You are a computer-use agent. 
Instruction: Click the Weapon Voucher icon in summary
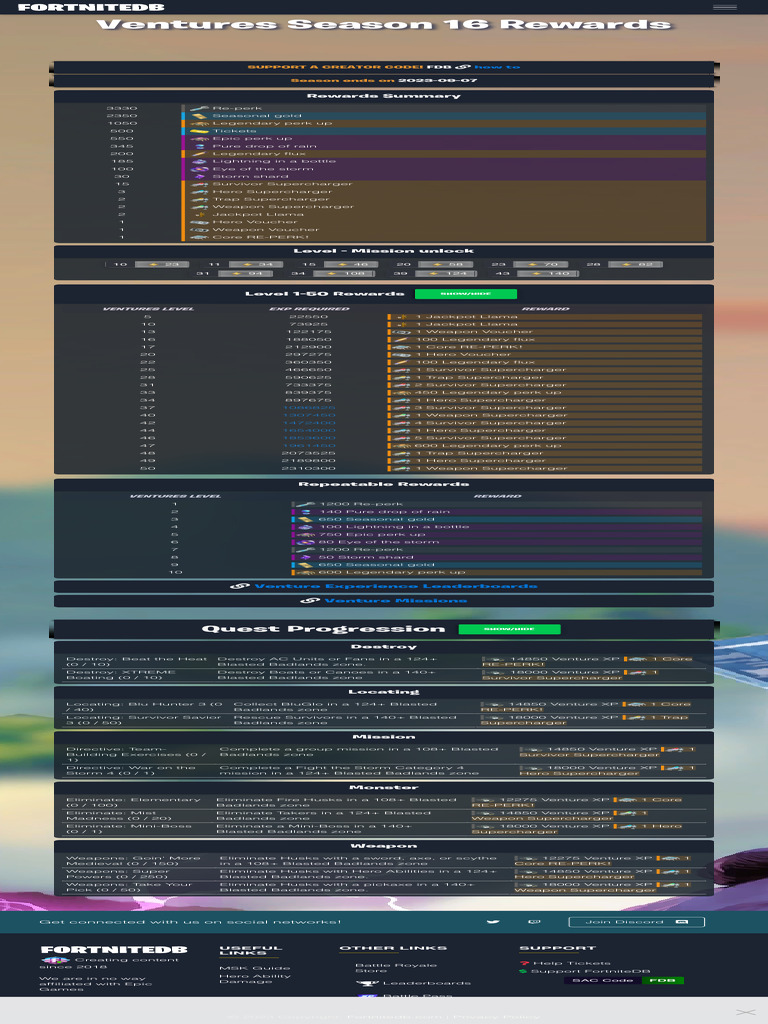click(199, 230)
